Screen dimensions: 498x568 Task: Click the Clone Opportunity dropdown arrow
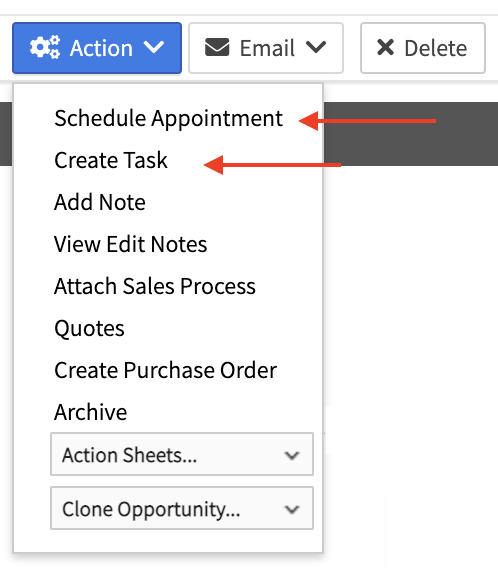pos(292,510)
